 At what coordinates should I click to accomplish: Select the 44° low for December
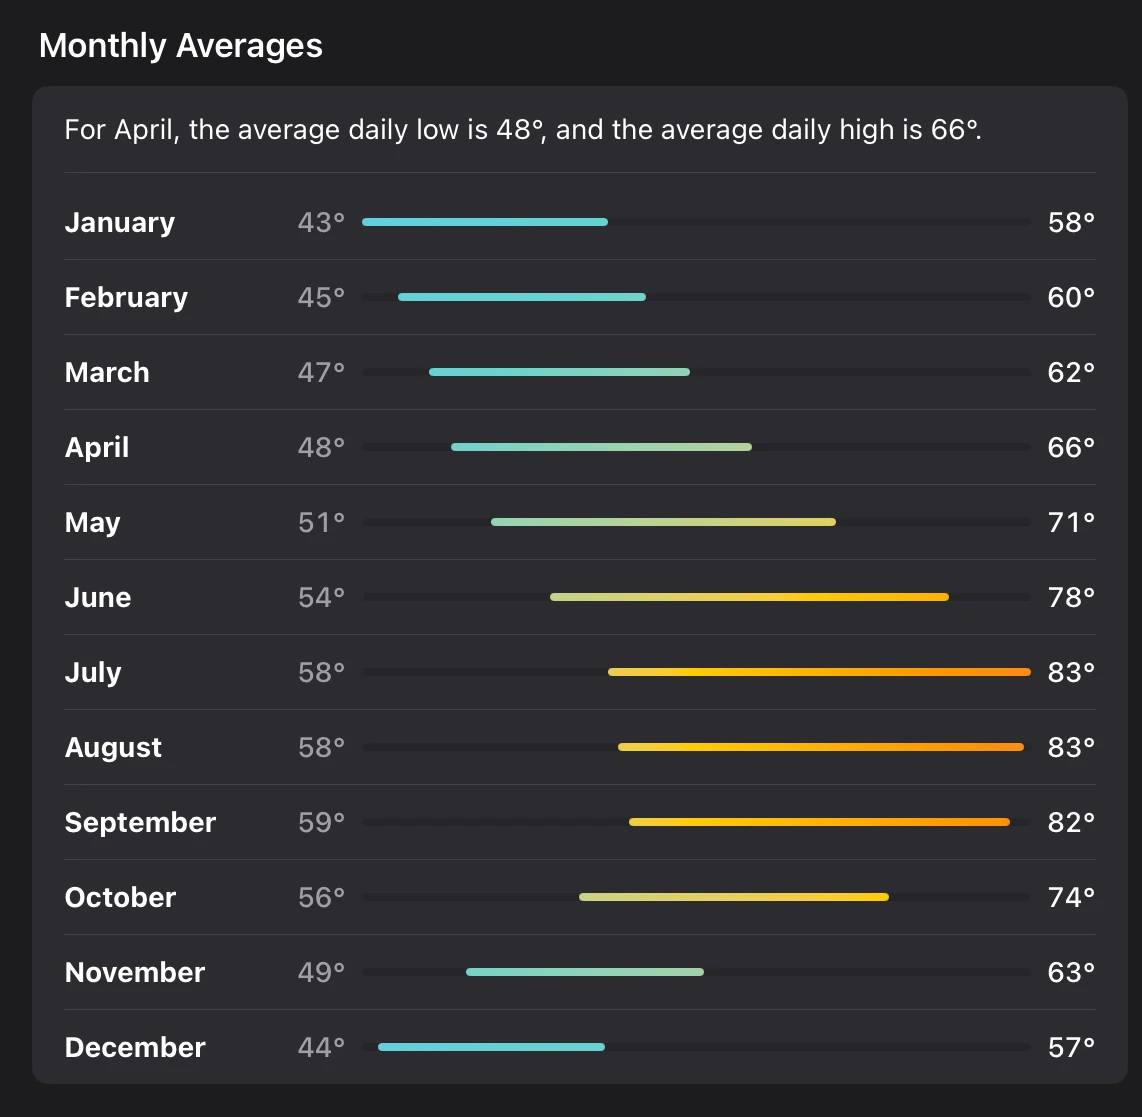(x=319, y=1047)
